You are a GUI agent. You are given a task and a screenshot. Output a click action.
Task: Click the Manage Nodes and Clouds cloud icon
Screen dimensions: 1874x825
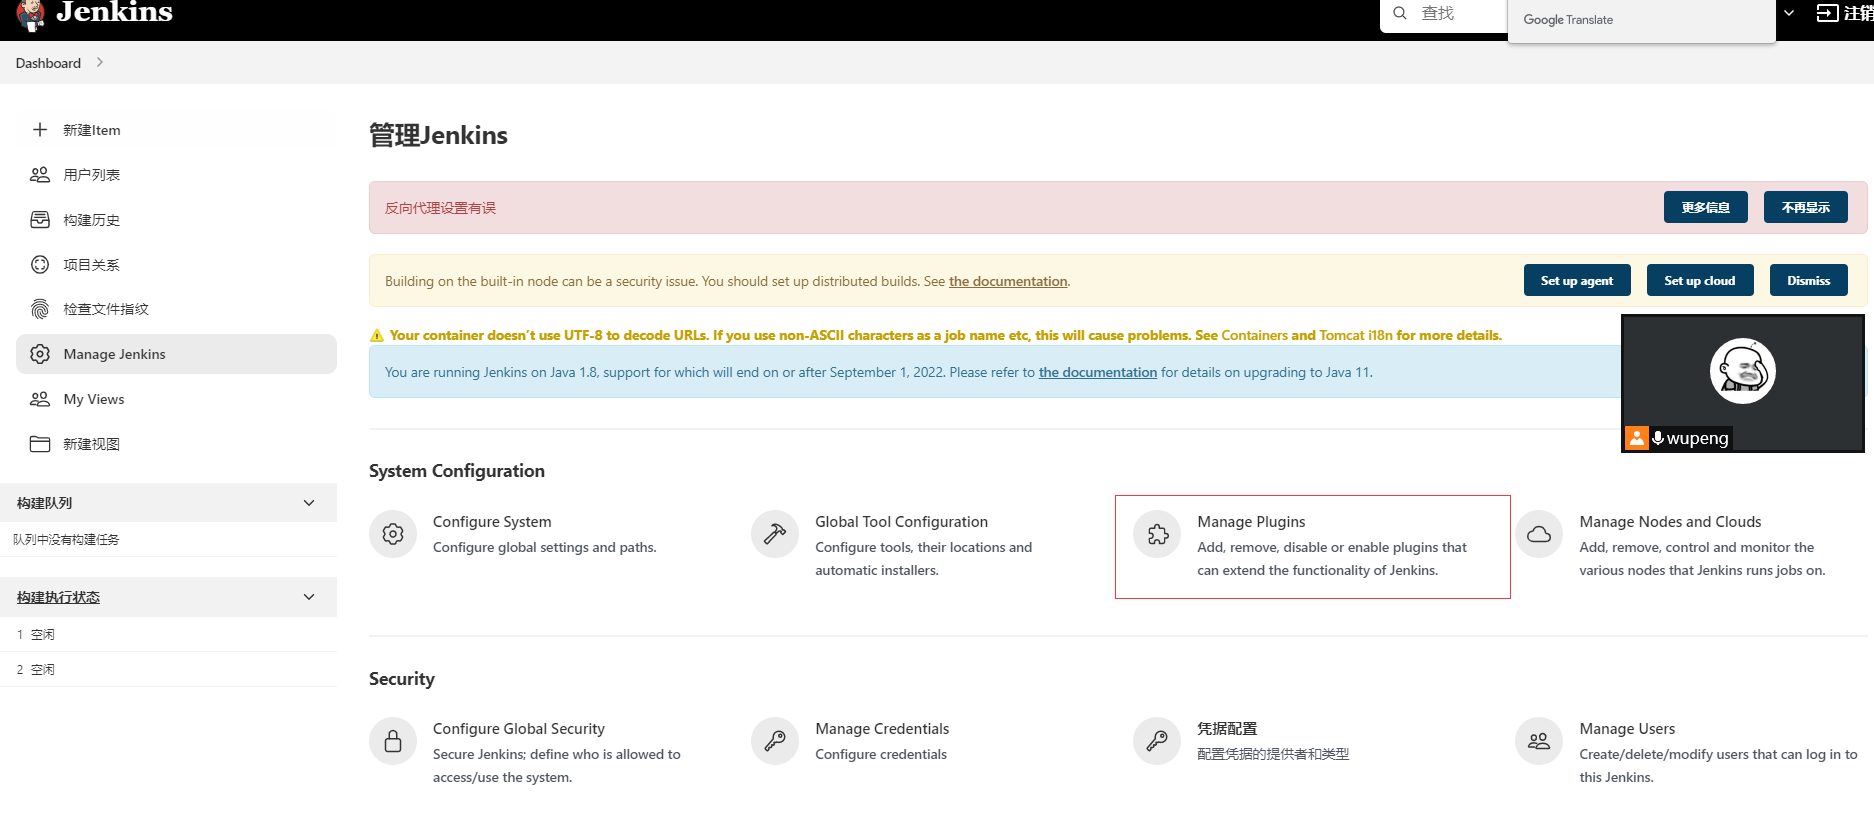[x=1539, y=534]
